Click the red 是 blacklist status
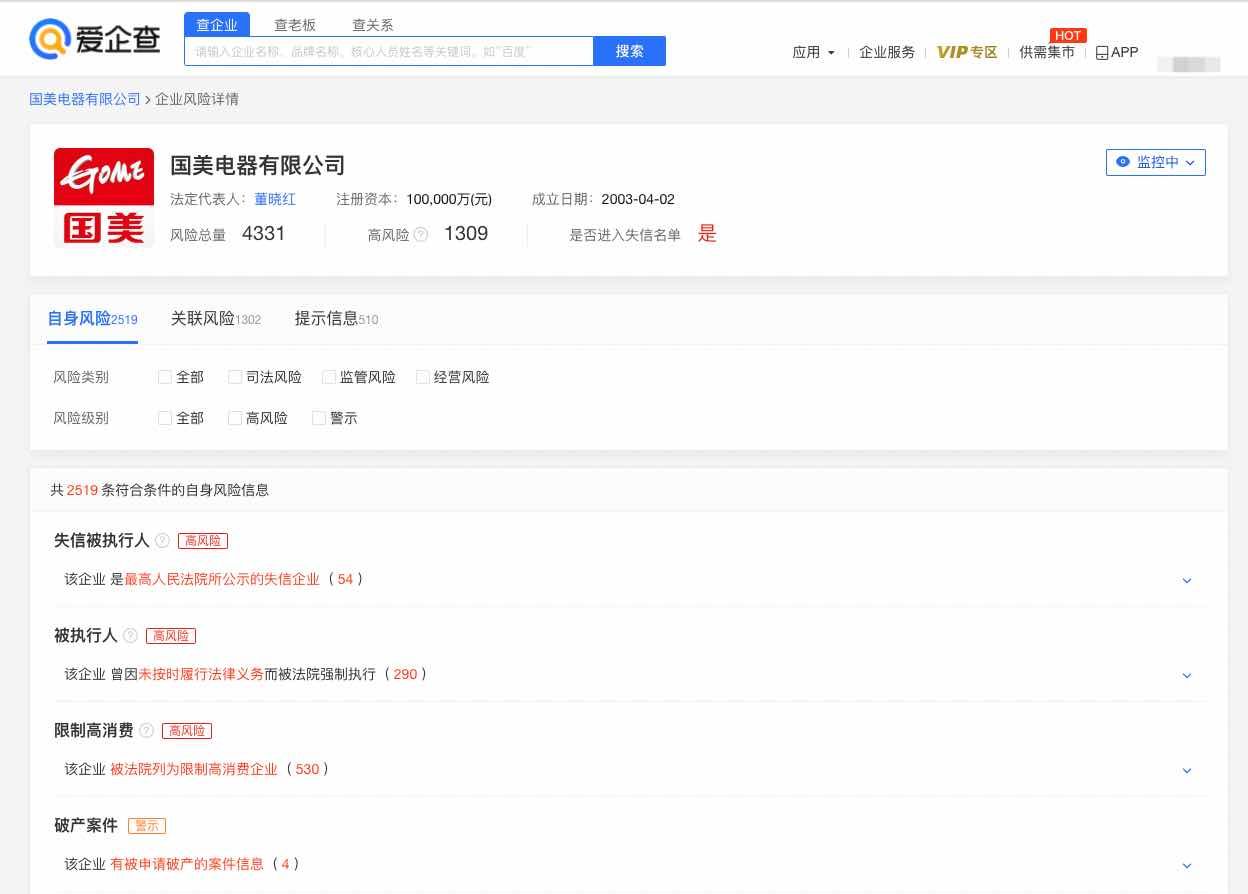The height and width of the screenshot is (894, 1248). click(707, 234)
